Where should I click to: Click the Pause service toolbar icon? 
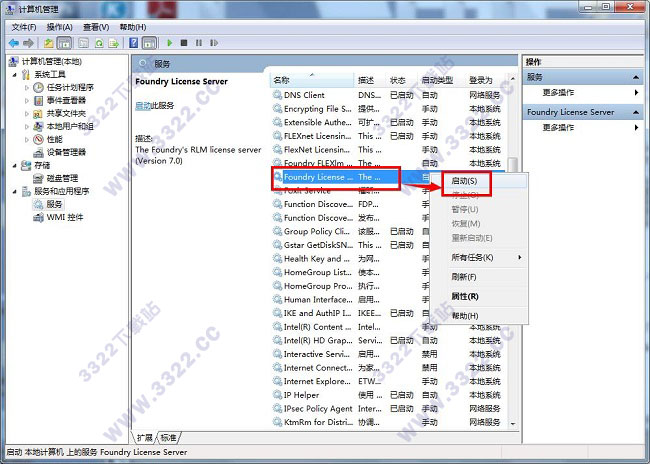[x=199, y=43]
